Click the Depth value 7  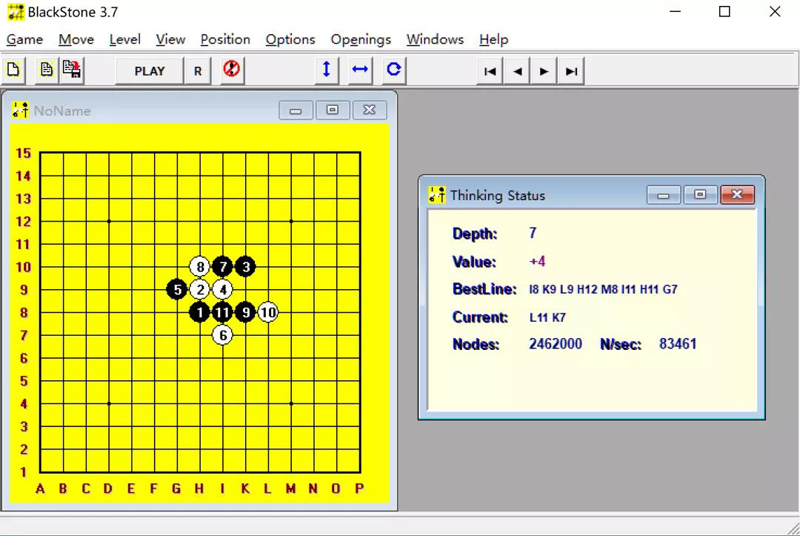pyautogui.click(x=533, y=234)
